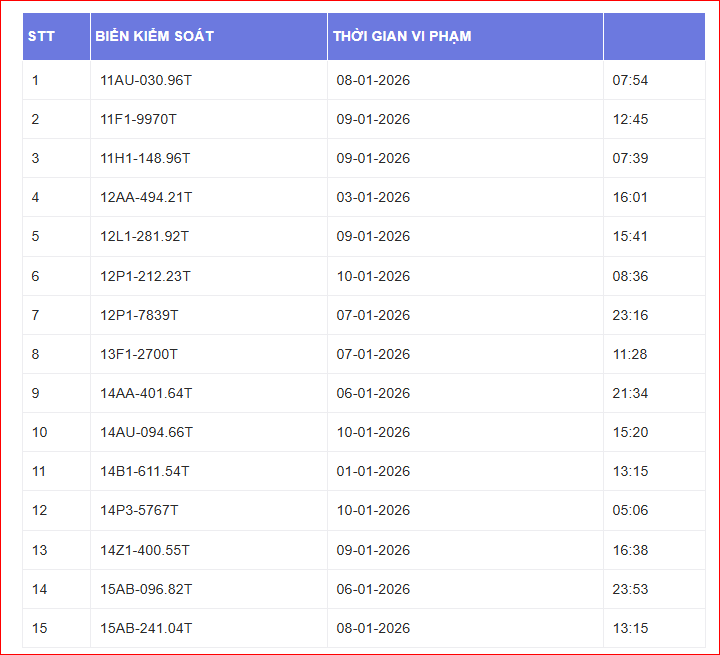Click the BIỂN KIỂM SOÁT column header
Image resolution: width=720 pixels, height=655 pixels.
[154, 36]
